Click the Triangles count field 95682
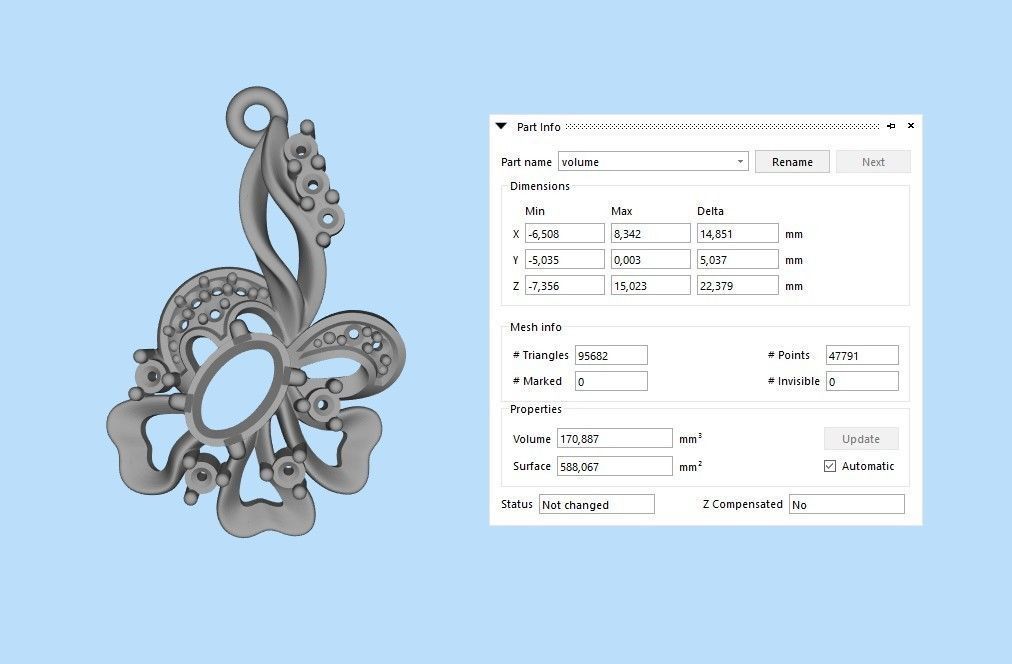The width and height of the screenshot is (1012, 664). [x=611, y=356]
